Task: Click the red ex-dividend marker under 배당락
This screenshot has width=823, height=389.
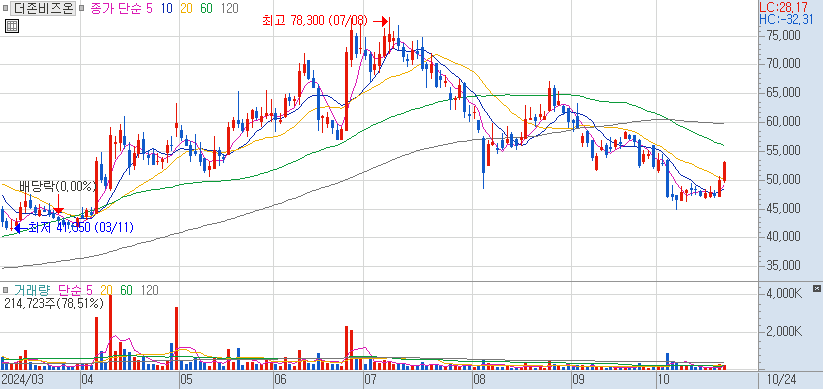Action: 59,210
